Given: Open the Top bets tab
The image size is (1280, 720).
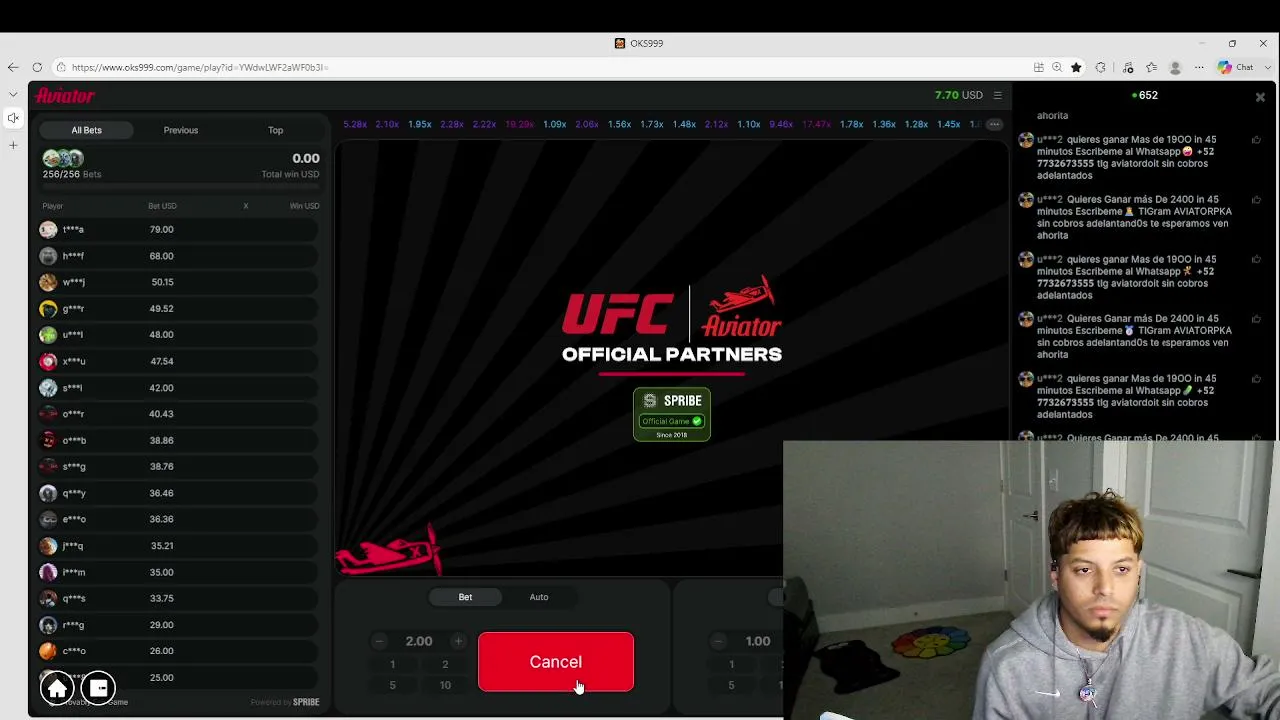Looking at the screenshot, I should click(x=275, y=130).
